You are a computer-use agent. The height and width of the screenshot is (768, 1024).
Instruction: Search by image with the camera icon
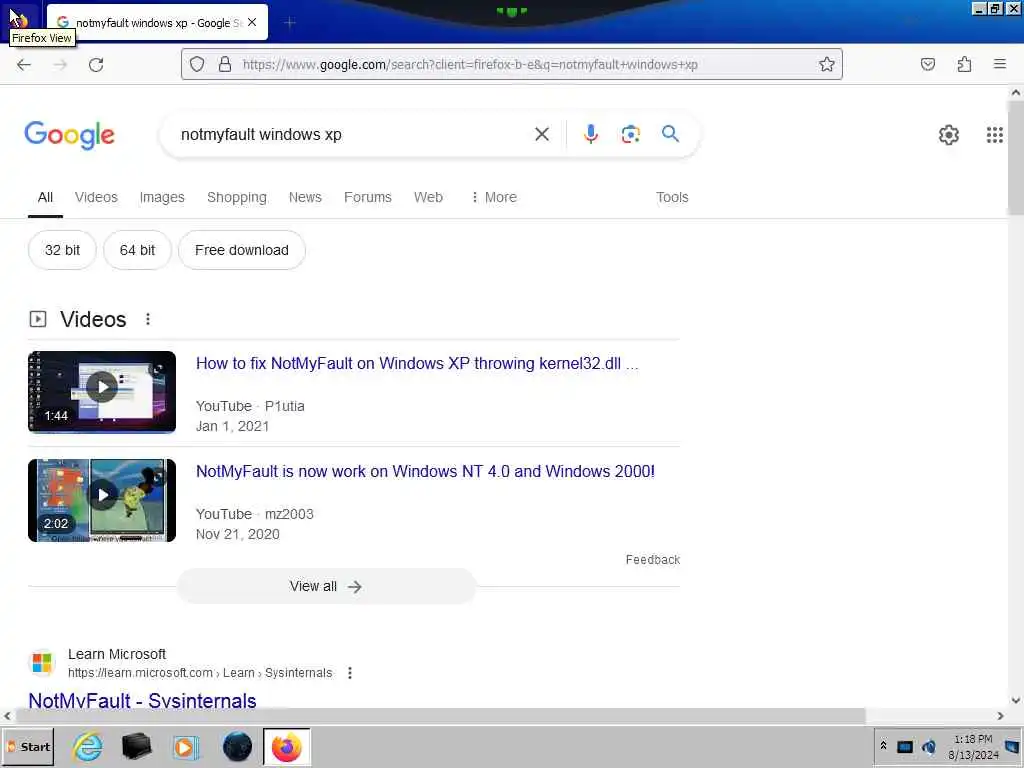pos(630,135)
